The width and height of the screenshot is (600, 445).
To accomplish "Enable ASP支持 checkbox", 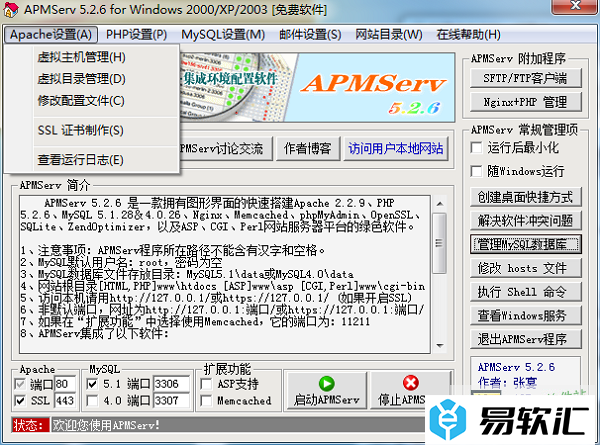I will 206,384.
